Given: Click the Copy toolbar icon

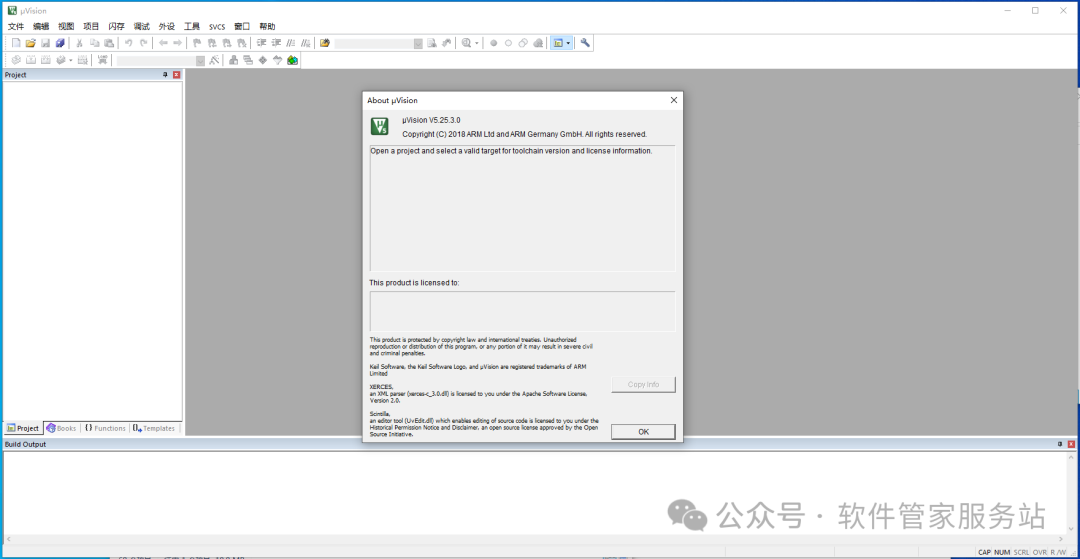Looking at the screenshot, I should coord(94,43).
